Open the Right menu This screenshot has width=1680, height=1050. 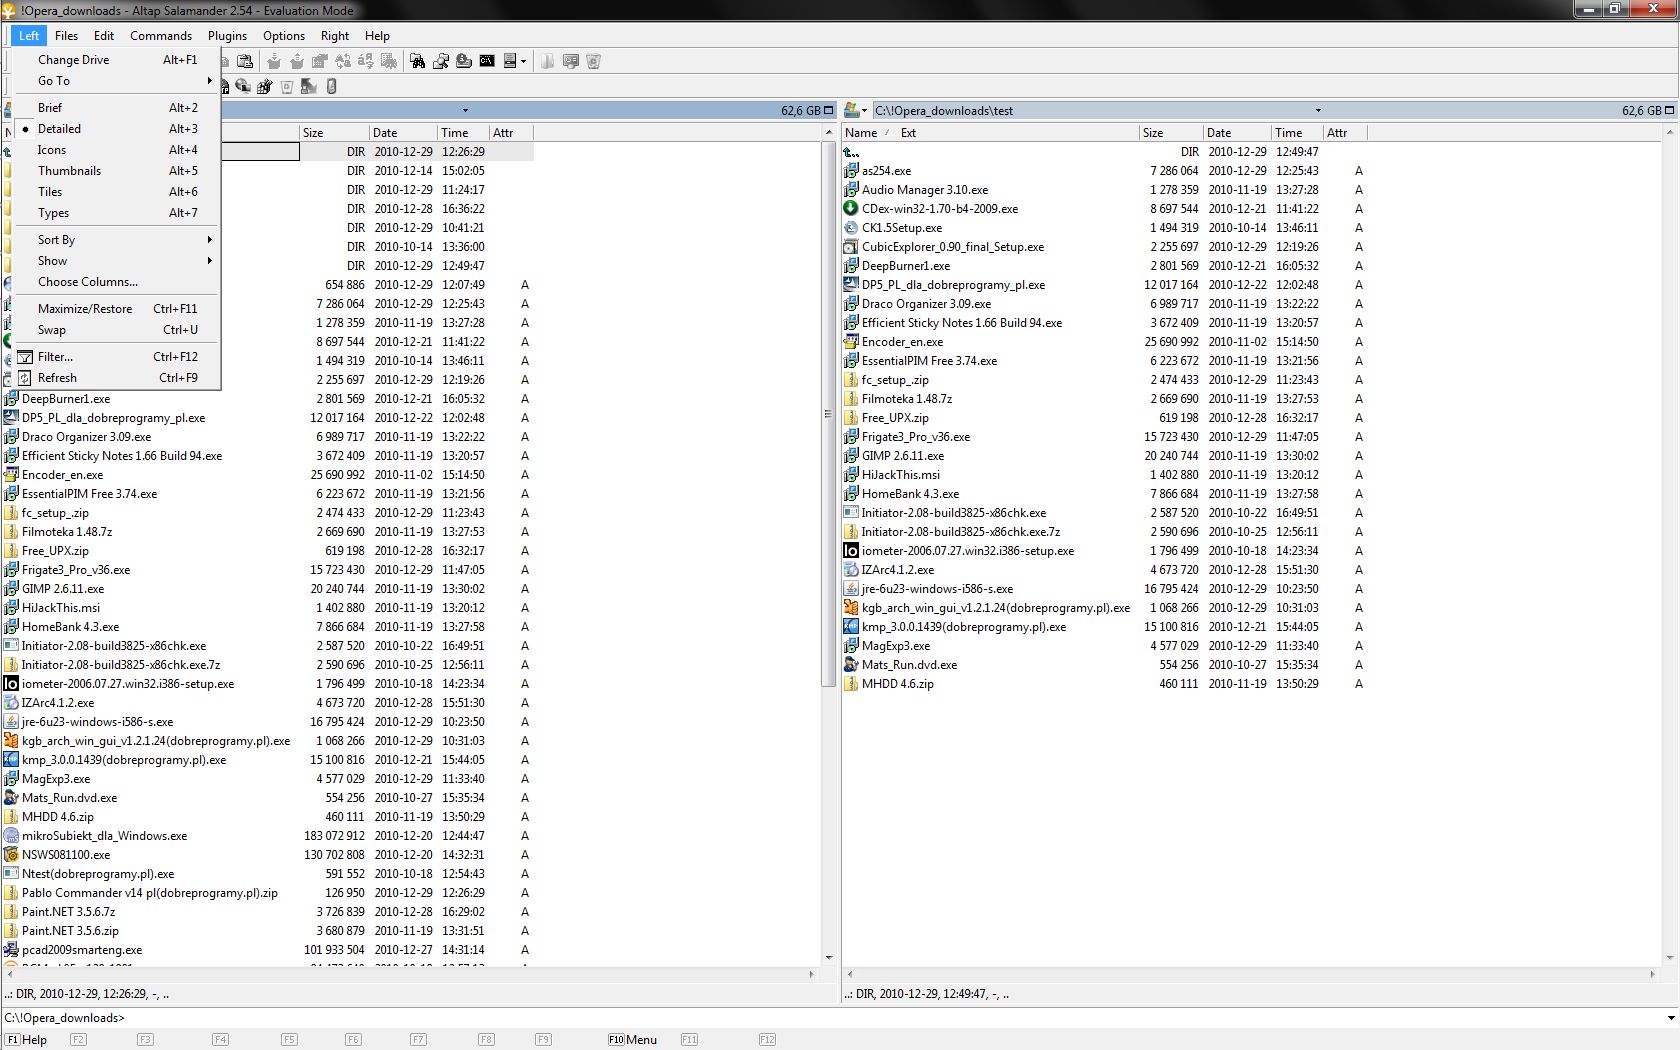coord(334,35)
